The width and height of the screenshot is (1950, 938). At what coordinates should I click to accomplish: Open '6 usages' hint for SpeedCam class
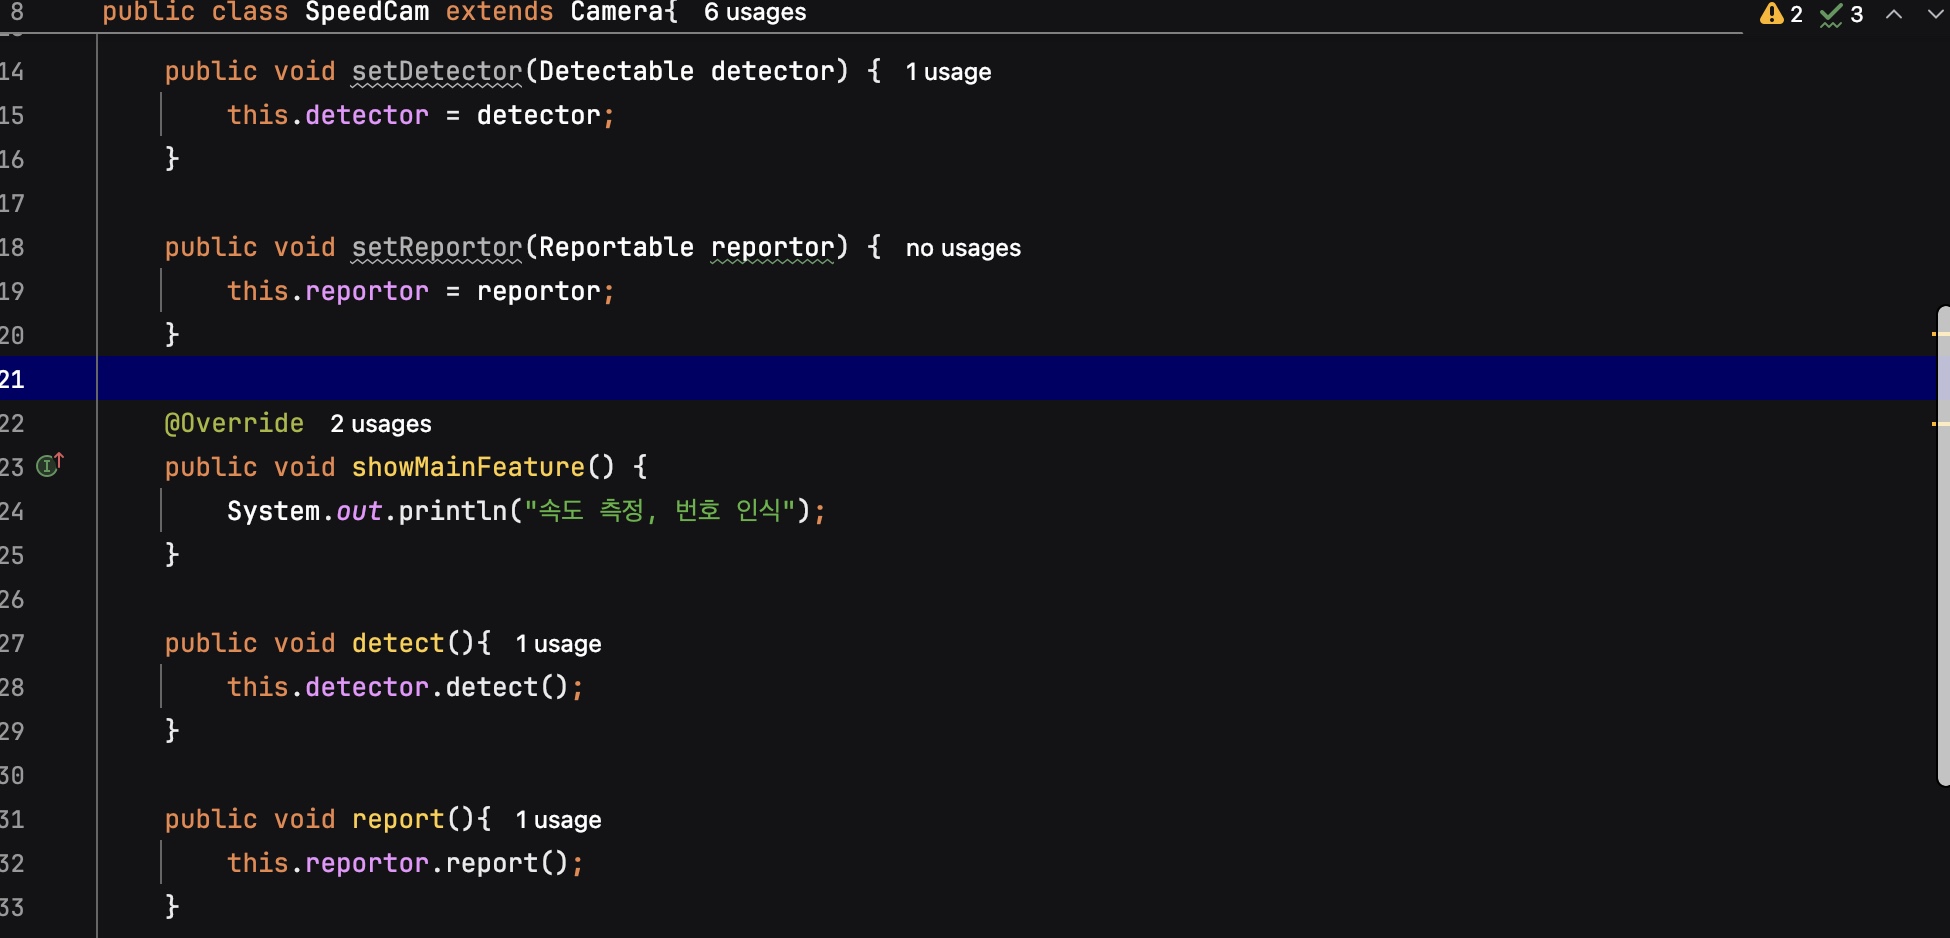[x=755, y=13]
